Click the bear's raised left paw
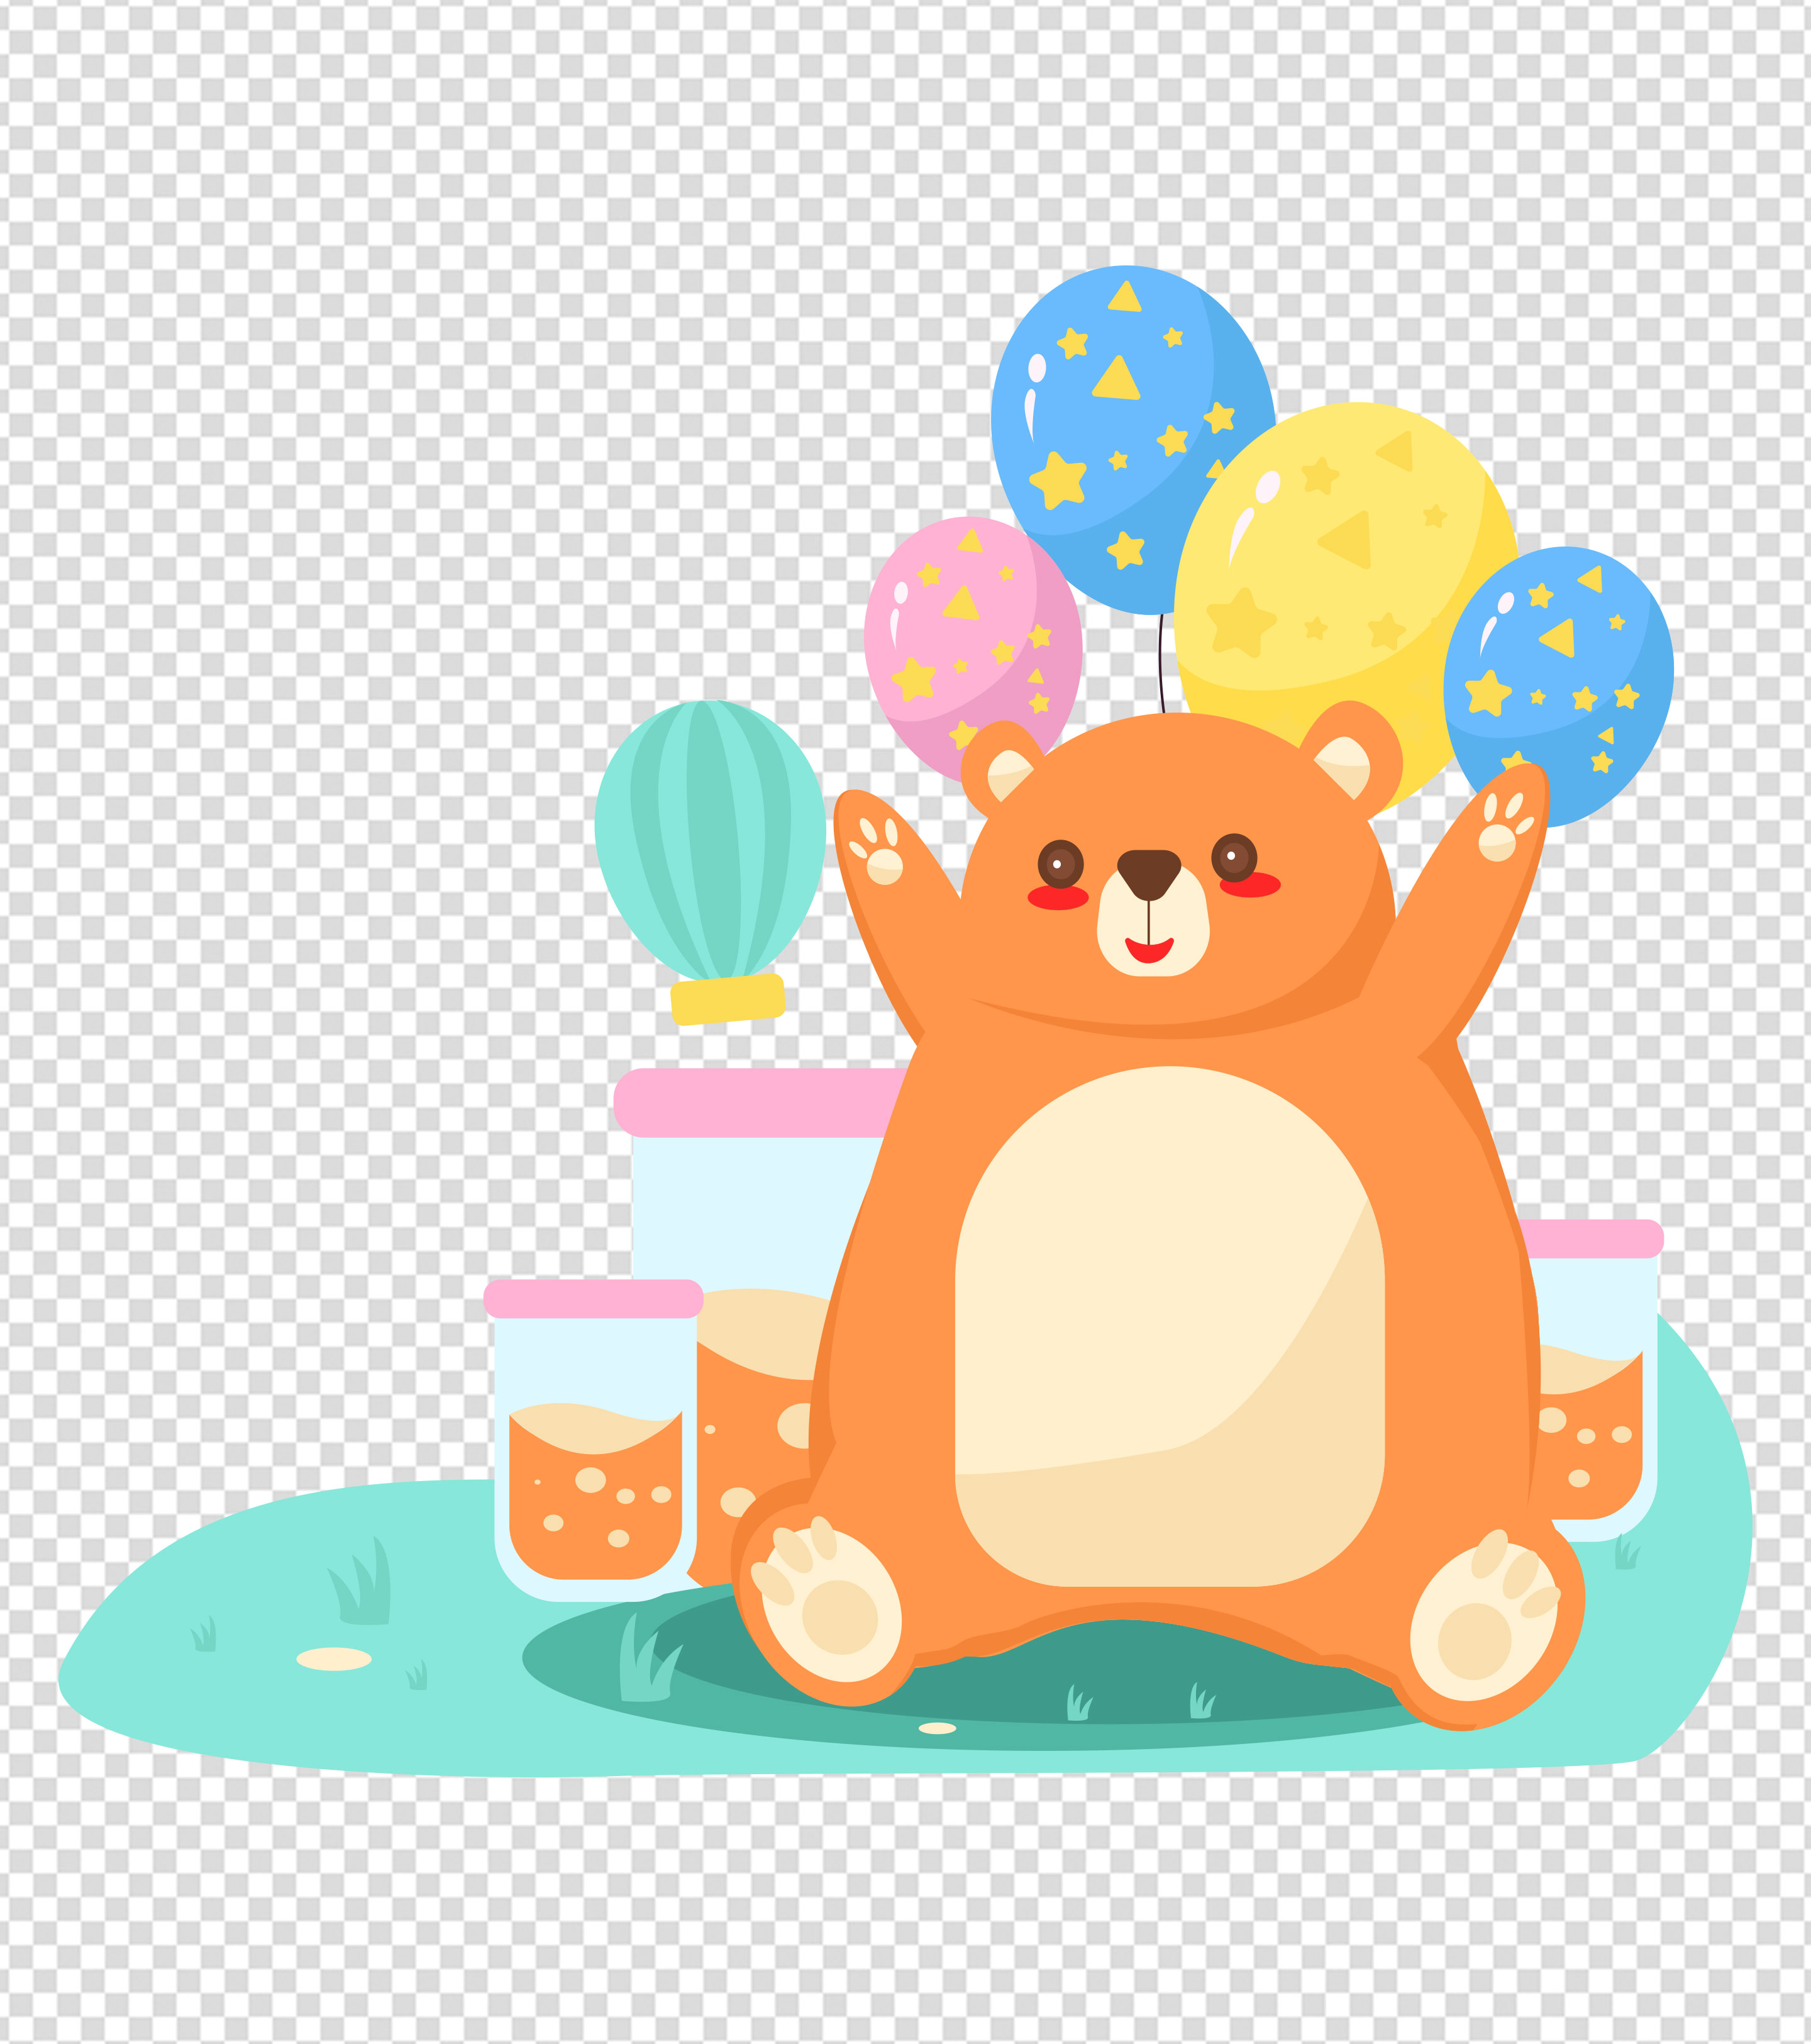The width and height of the screenshot is (1811, 2044). tap(880, 855)
